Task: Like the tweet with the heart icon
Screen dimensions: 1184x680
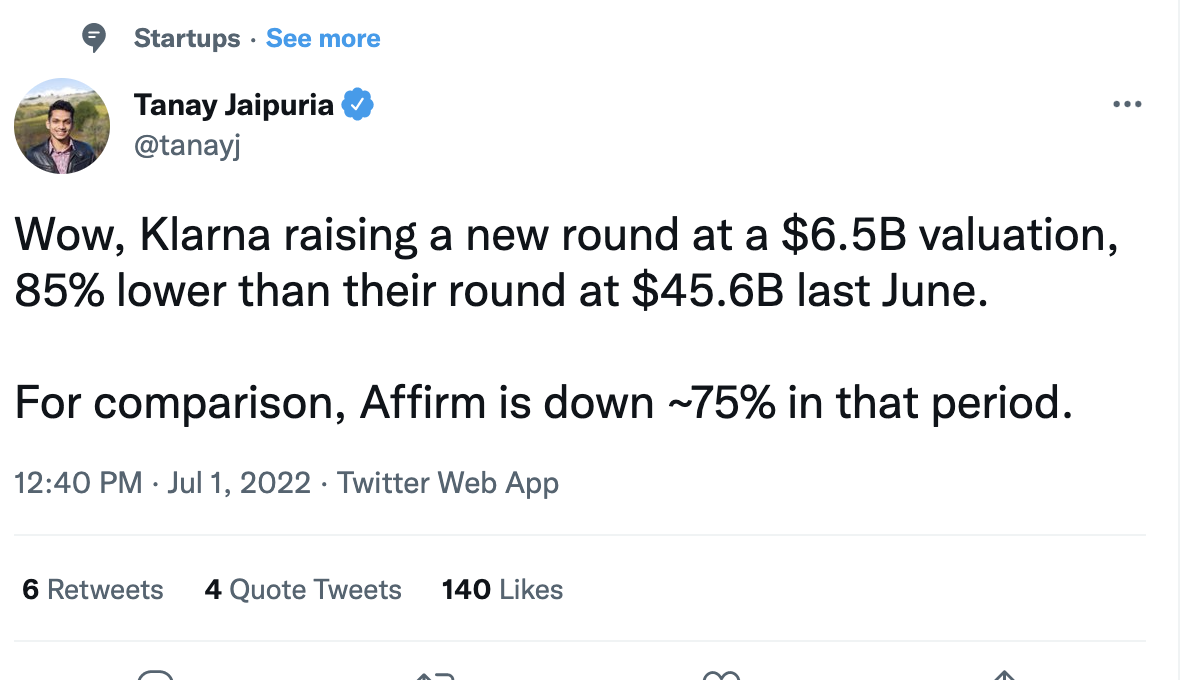Action: pos(721,676)
